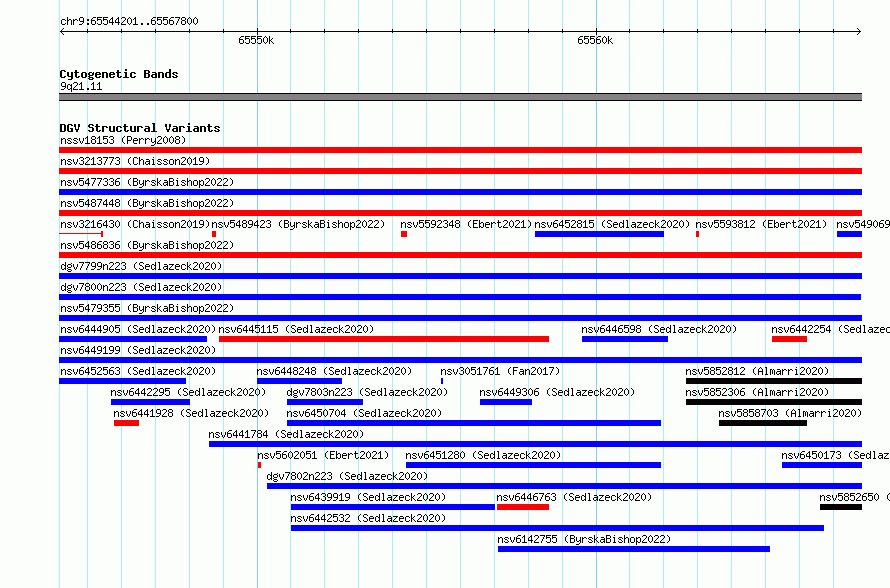Click the nsv3216430 (Chaisson2019) label

(135, 224)
